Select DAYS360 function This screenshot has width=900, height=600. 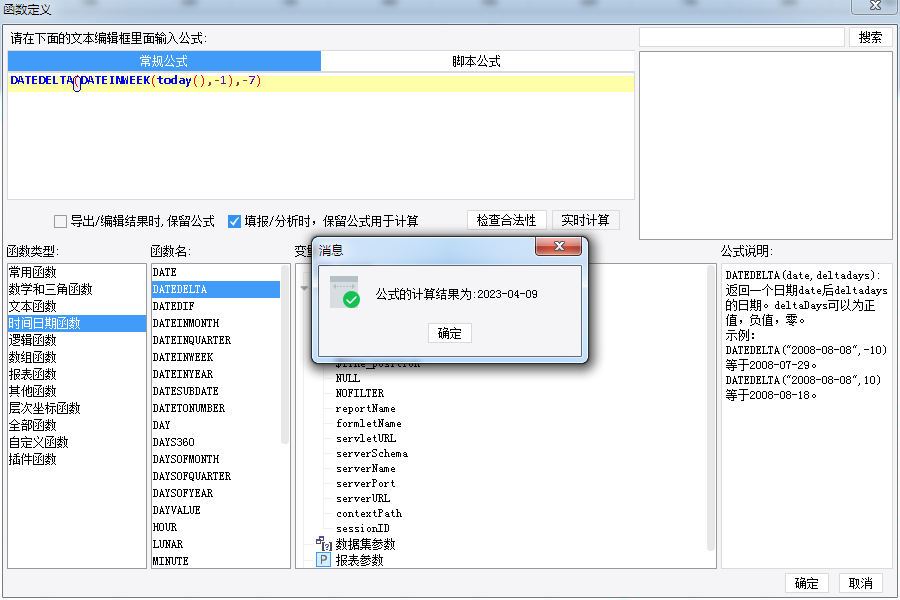click(x=216, y=442)
